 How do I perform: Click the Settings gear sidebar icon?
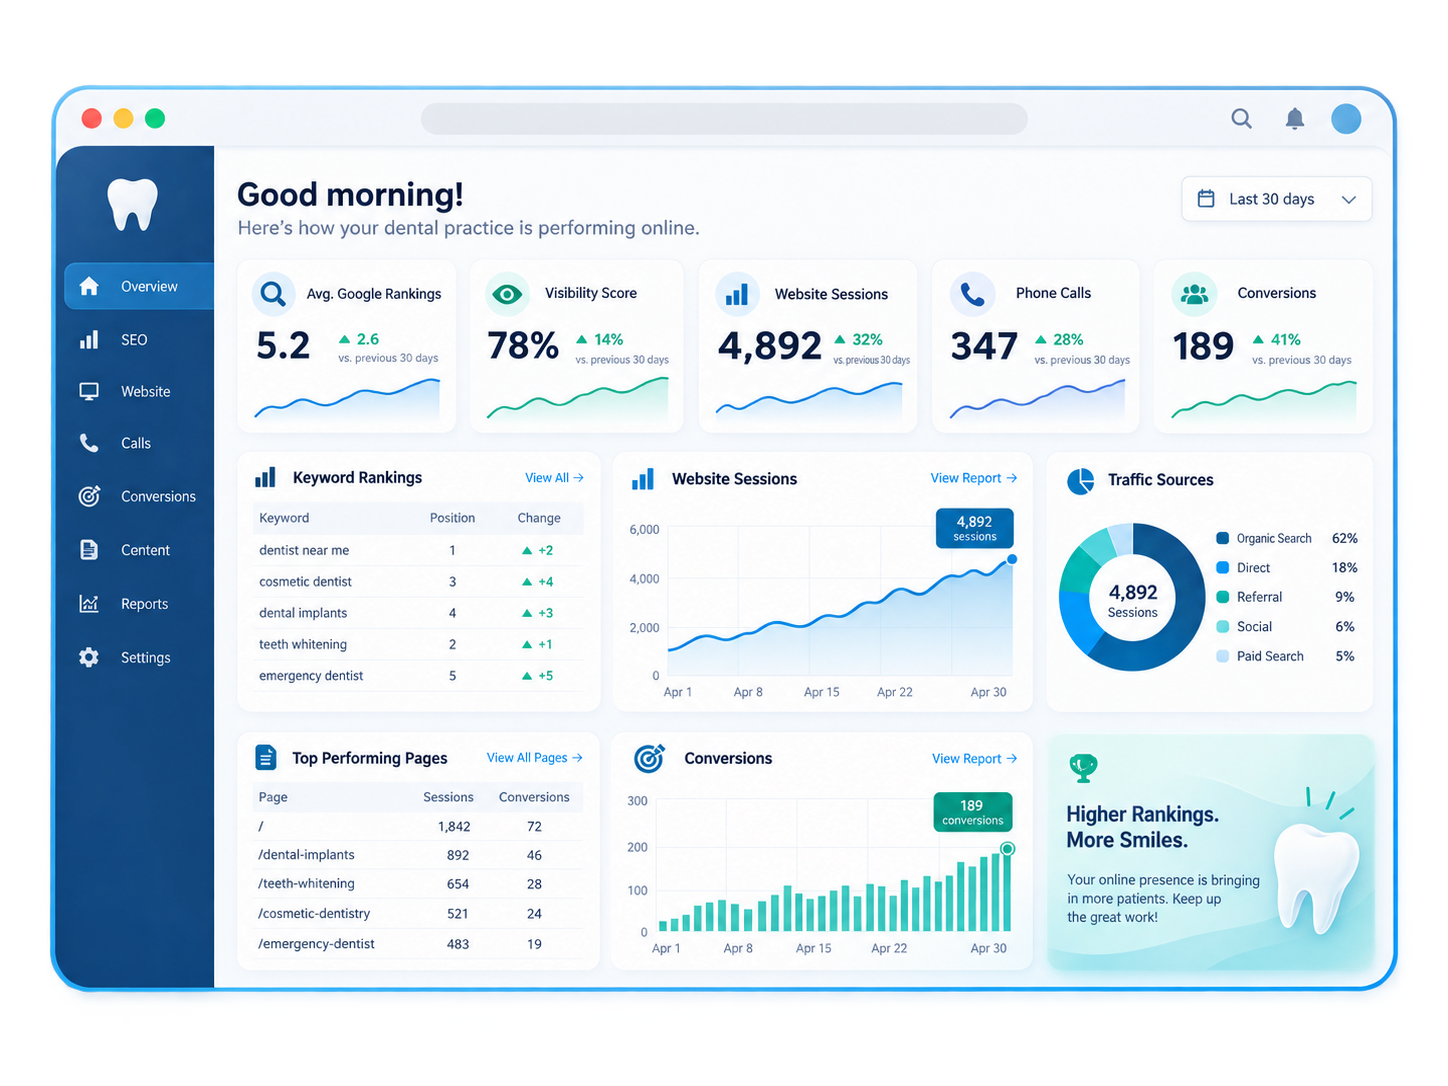tap(89, 657)
